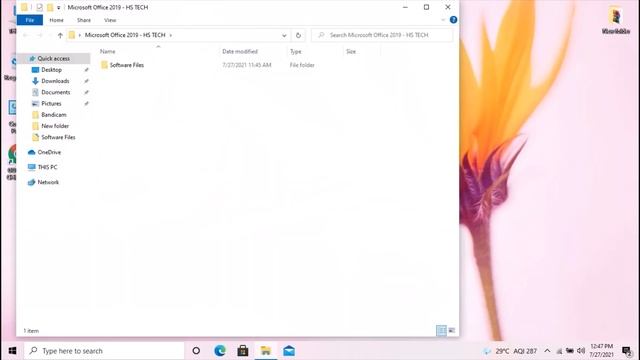
Task: Open the View ribbon tab
Action: [x=110, y=20]
